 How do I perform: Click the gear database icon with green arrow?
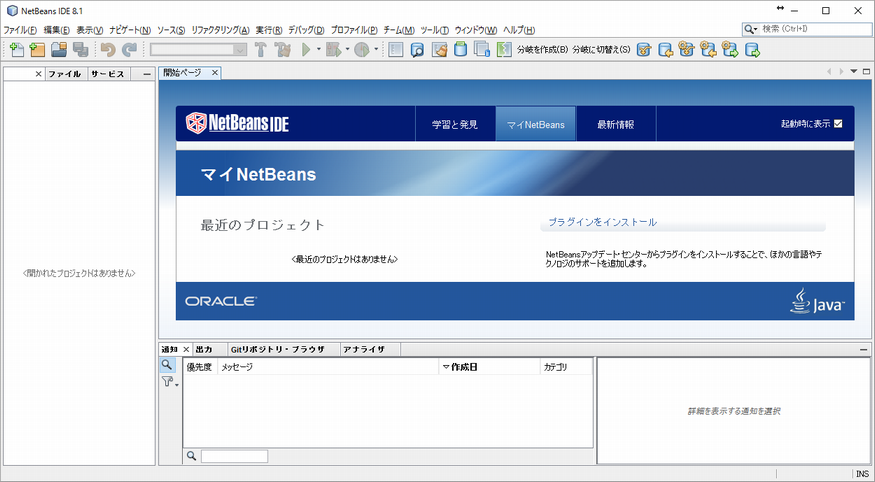coord(730,49)
